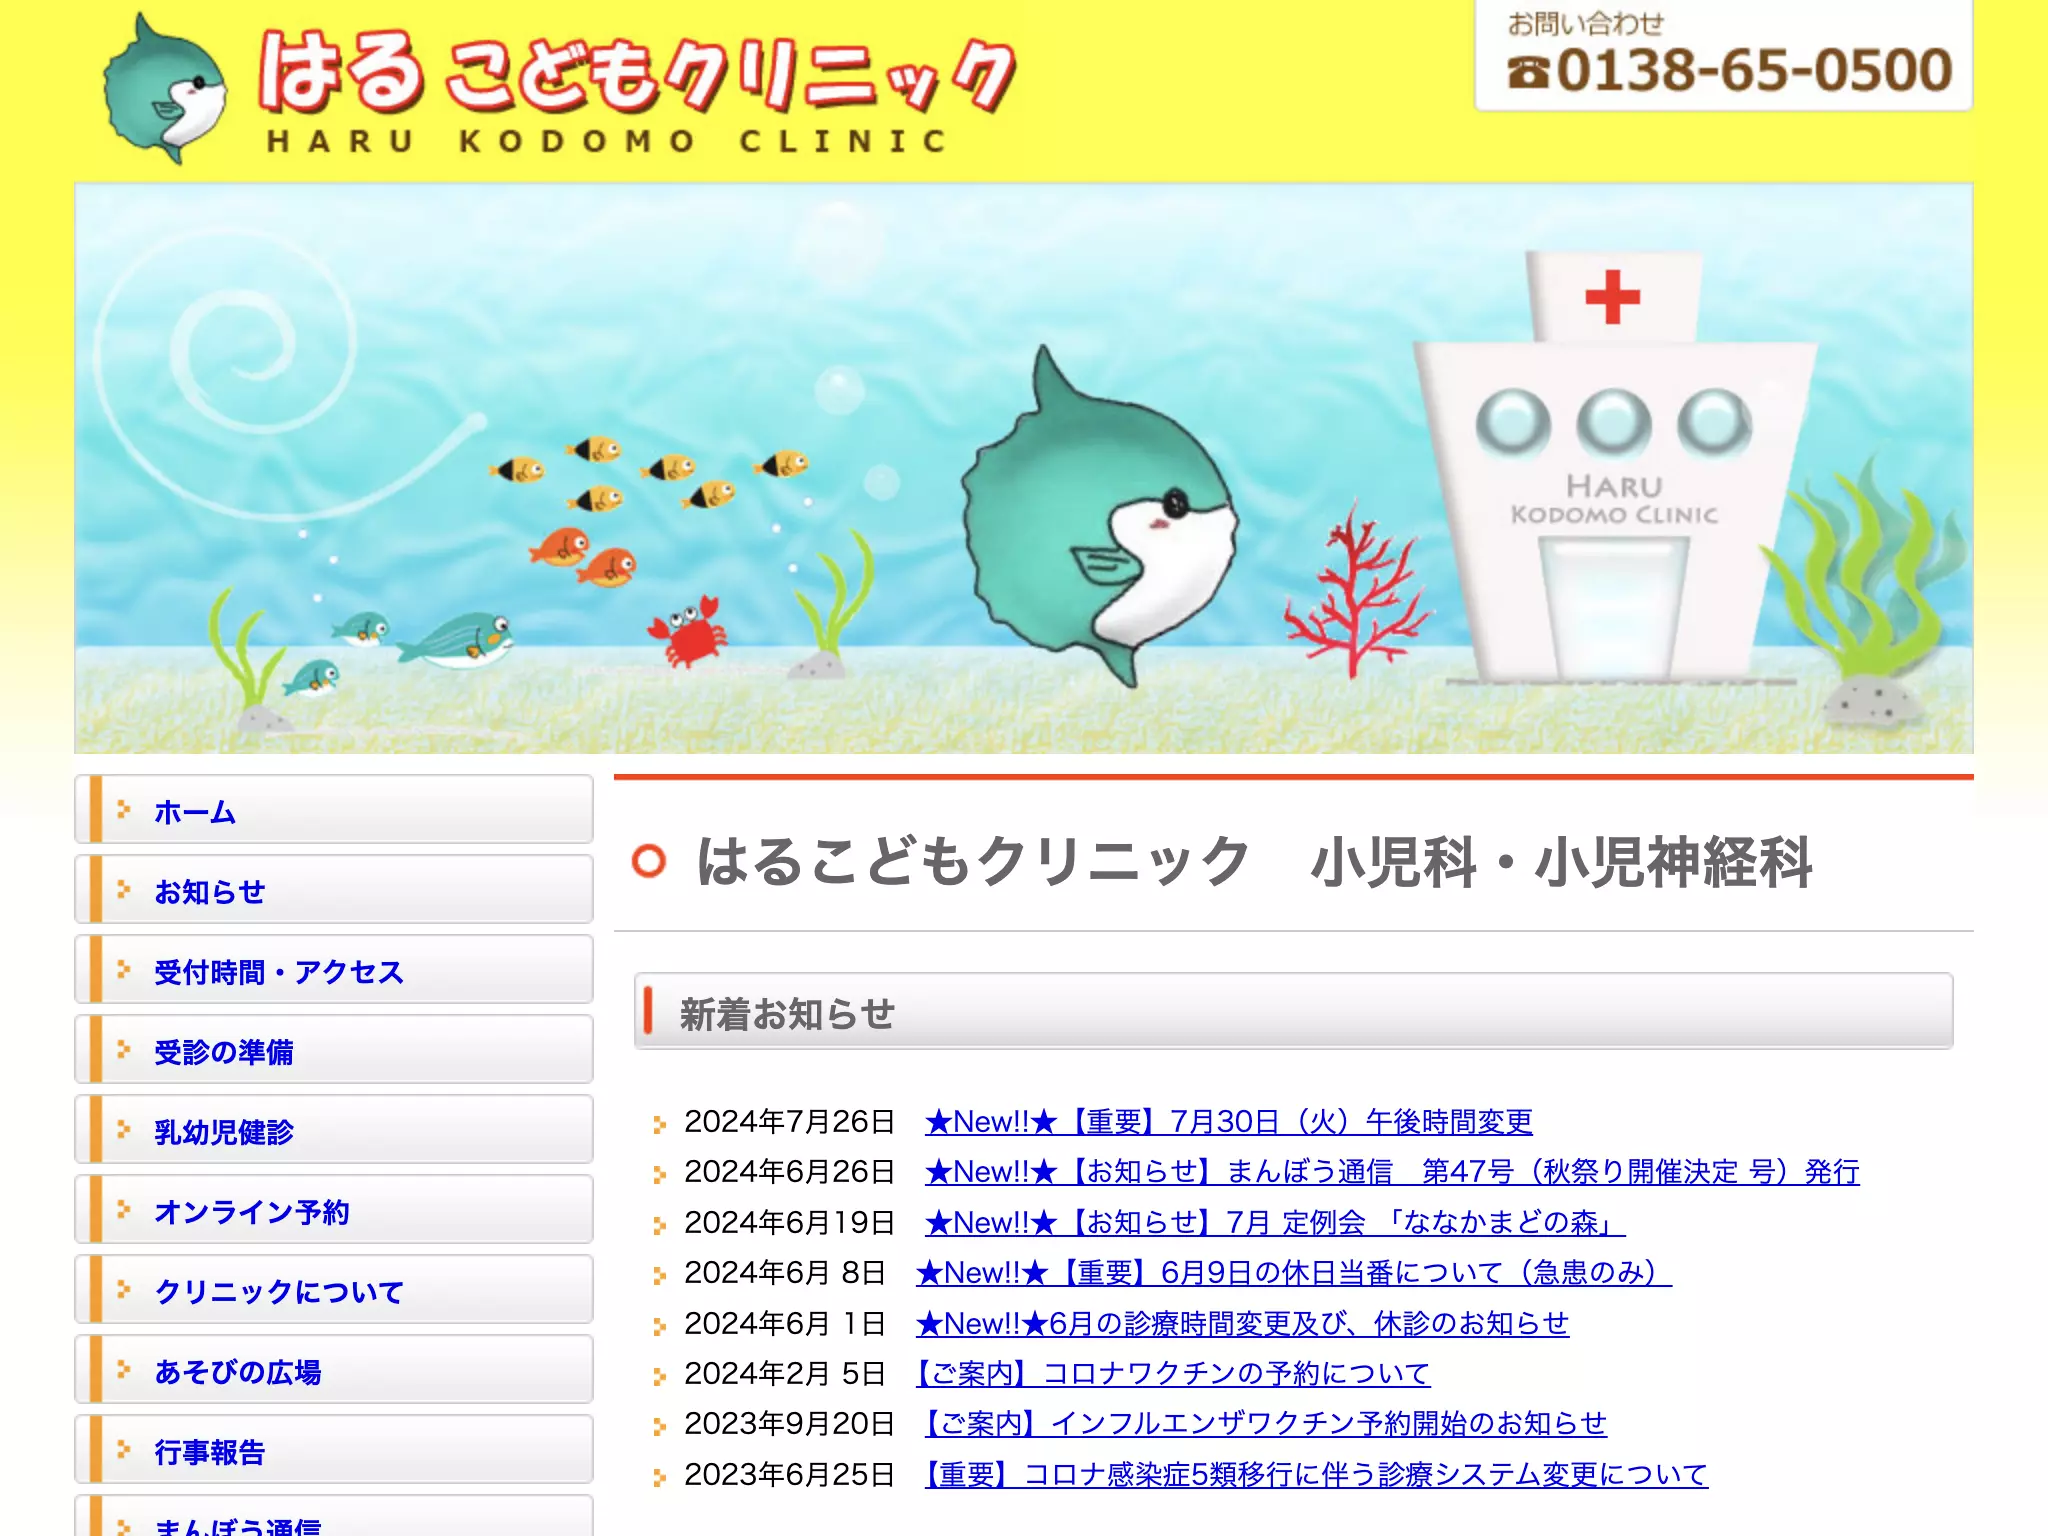
Task: Click the date 2023年9月20日
Action: pos(789,1424)
